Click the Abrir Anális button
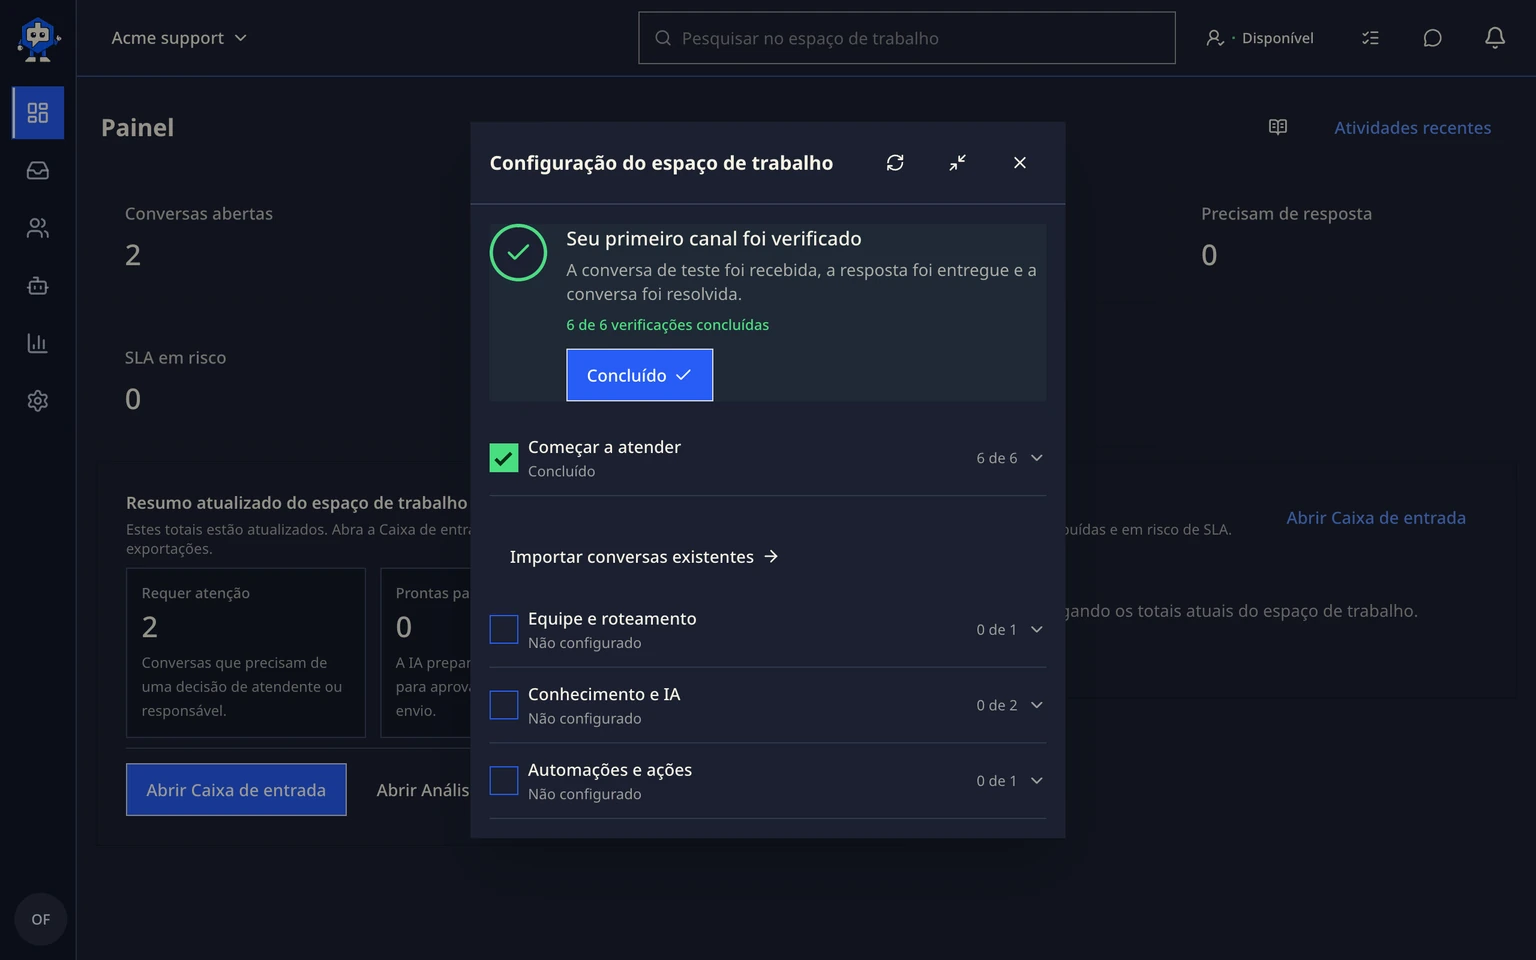 point(422,790)
